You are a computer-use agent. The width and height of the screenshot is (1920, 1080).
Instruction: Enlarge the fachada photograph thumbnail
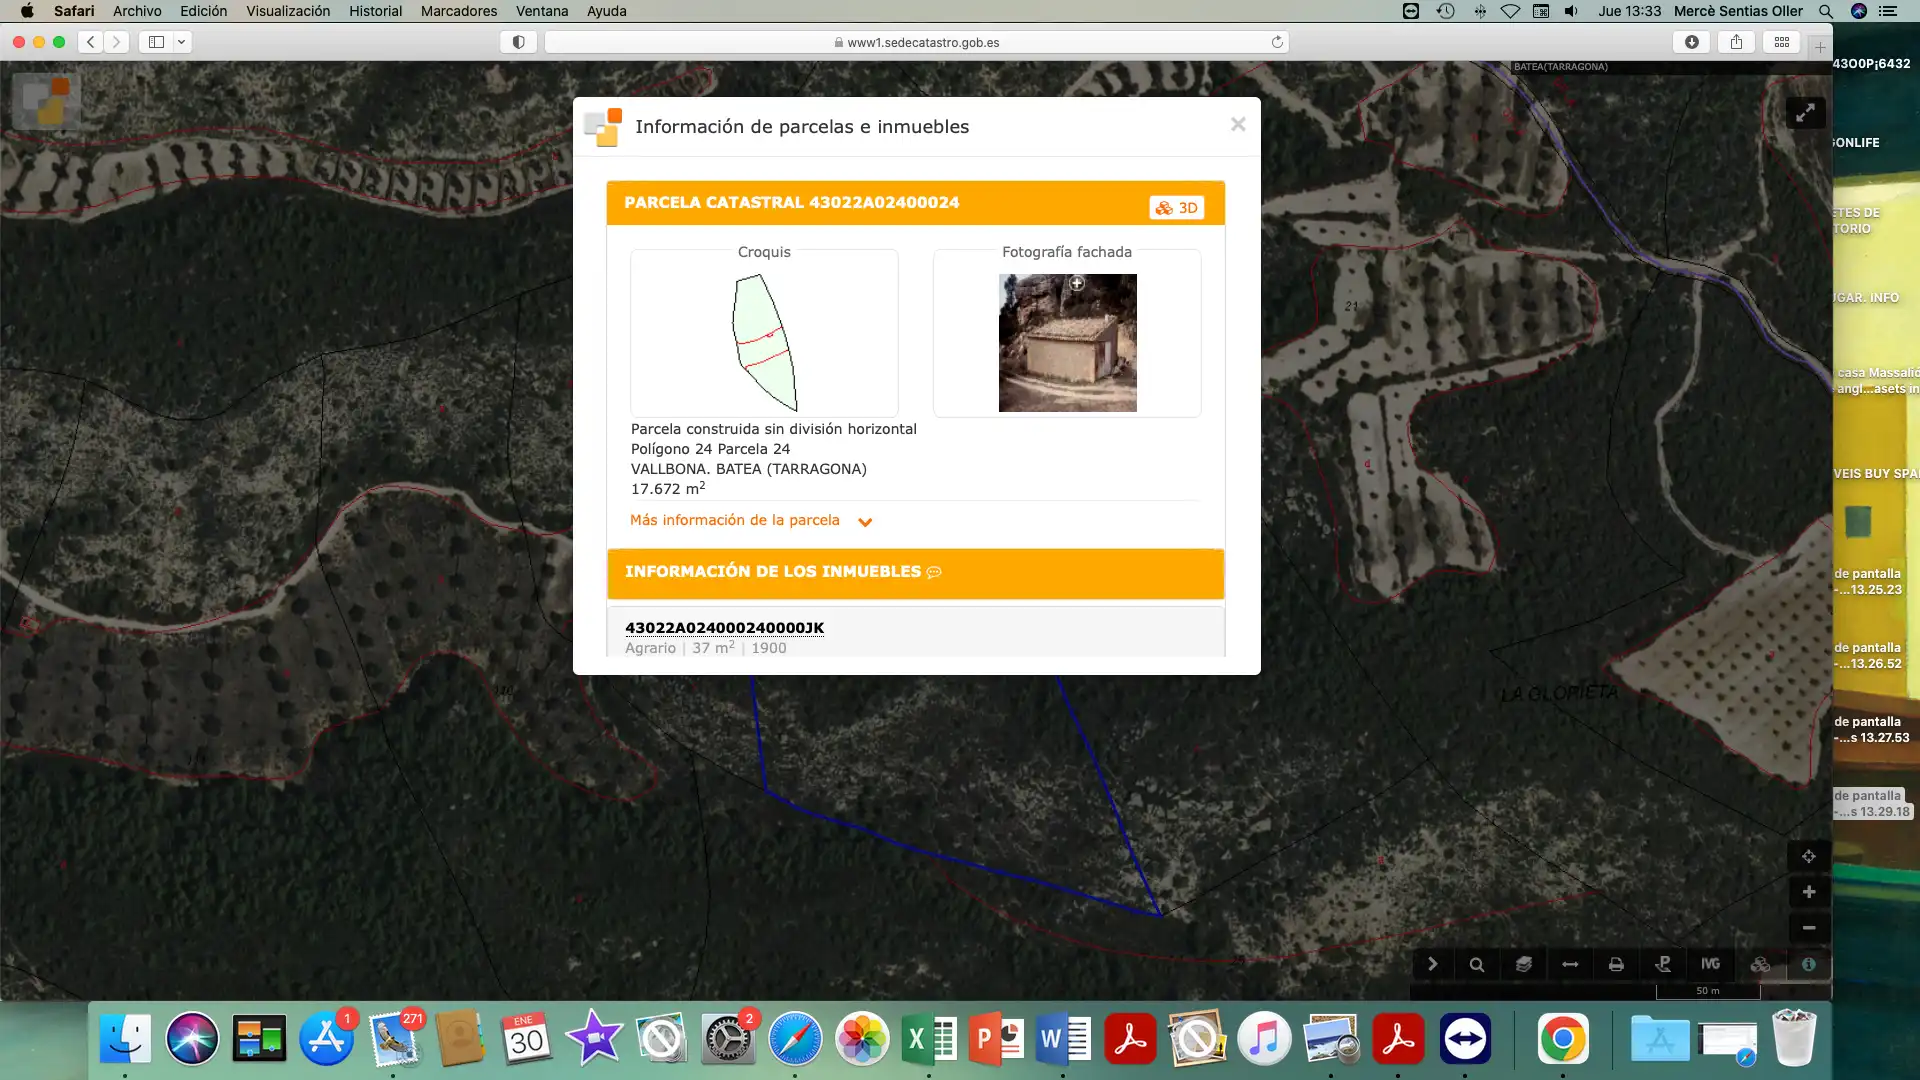tap(1067, 343)
